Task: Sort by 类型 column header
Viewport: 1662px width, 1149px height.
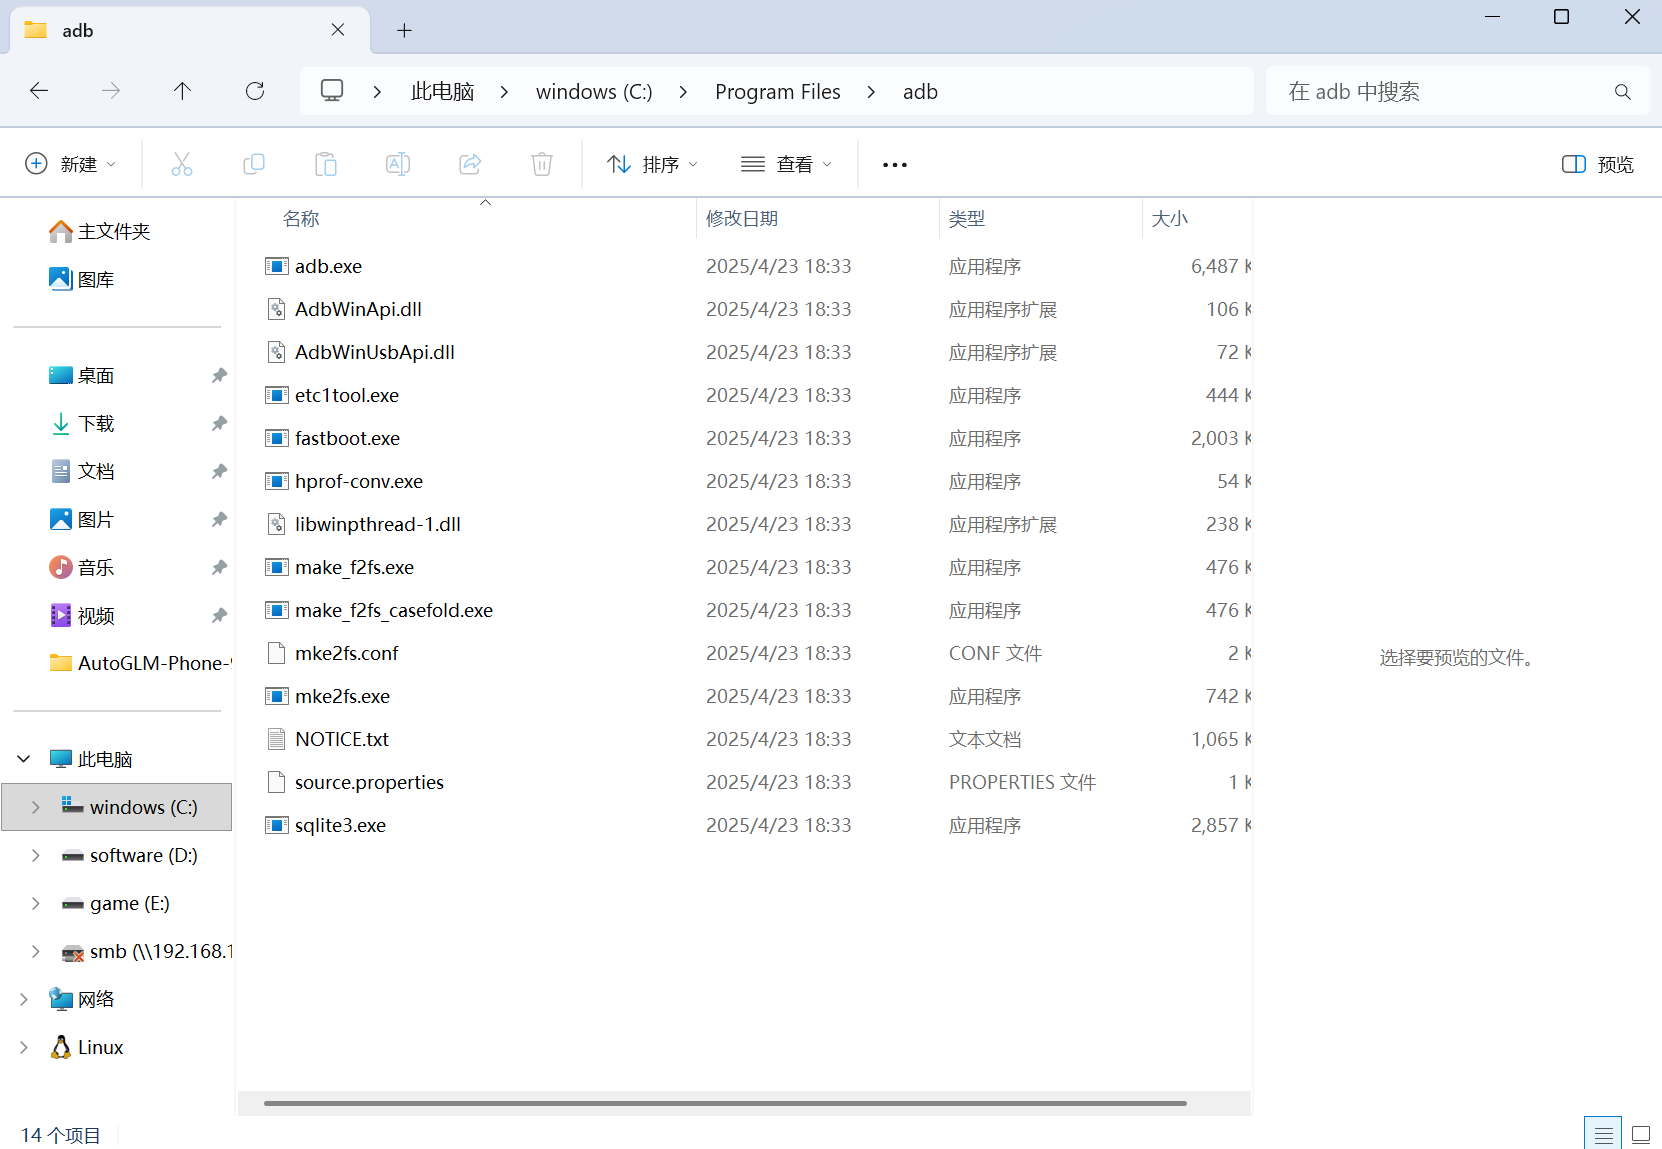Action: point(967,218)
